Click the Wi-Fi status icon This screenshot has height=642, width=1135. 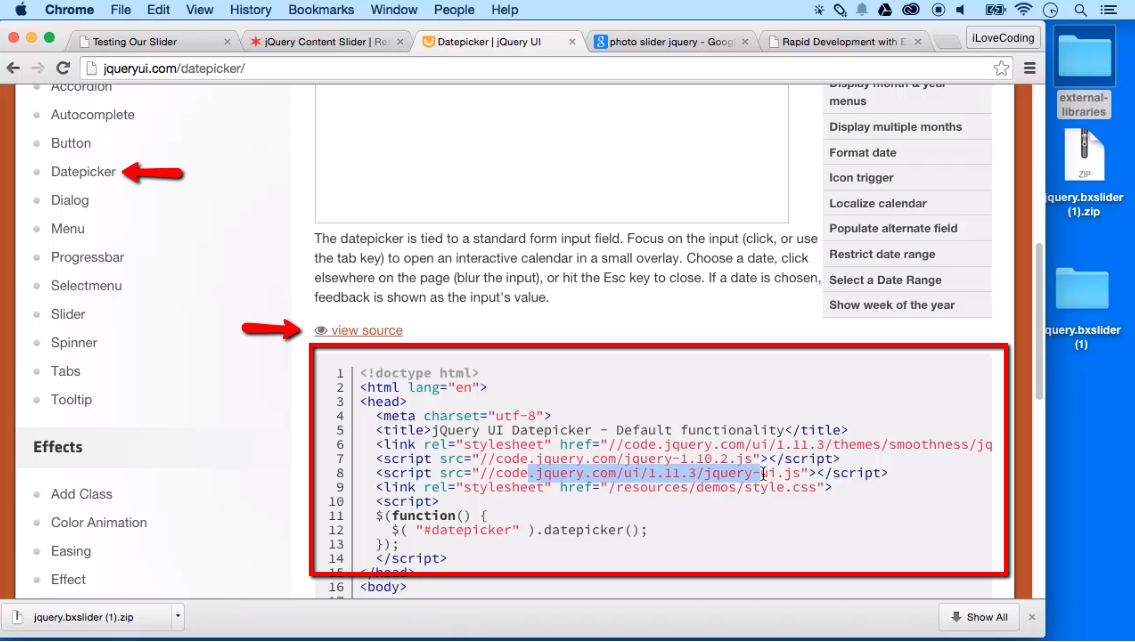pos(1022,10)
